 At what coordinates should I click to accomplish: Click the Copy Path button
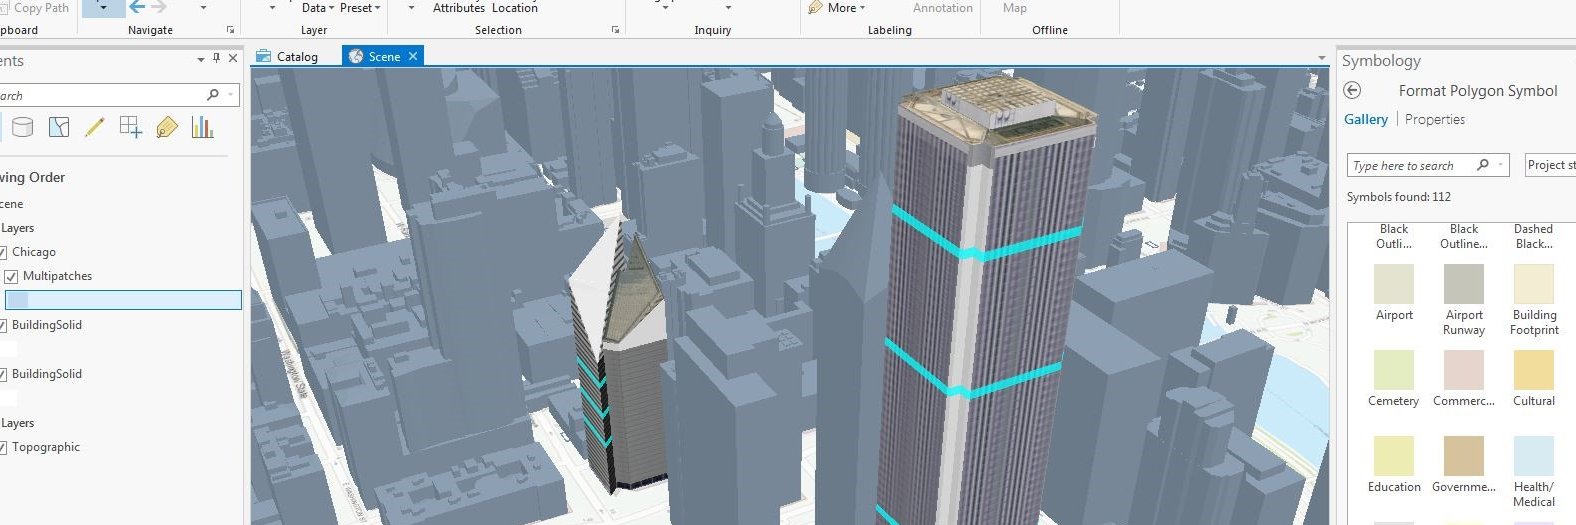tap(34, 7)
